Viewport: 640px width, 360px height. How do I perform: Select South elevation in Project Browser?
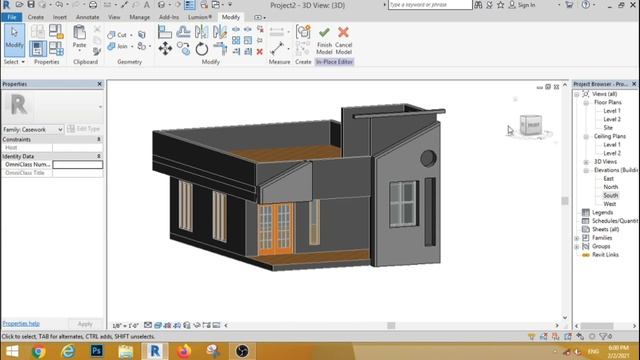coord(611,196)
